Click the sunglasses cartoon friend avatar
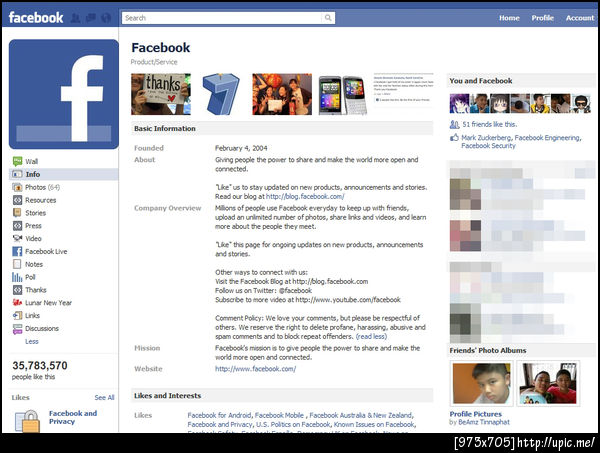The image size is (600, 453). (581, 103)
